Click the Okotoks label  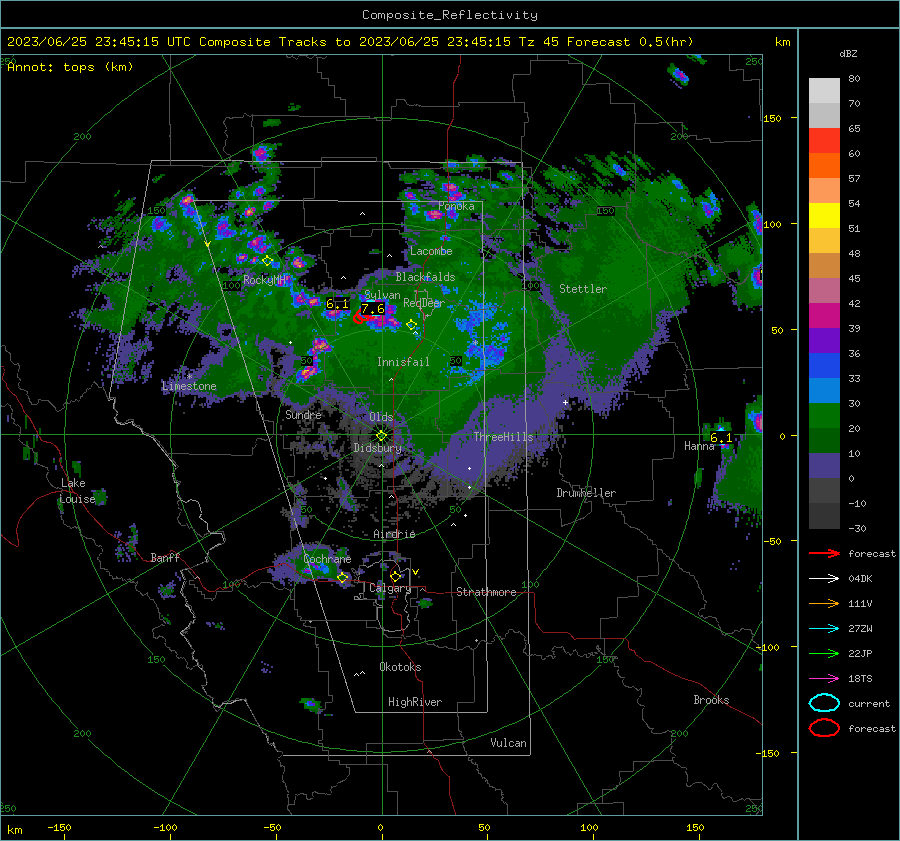click(x=400, y=666)
